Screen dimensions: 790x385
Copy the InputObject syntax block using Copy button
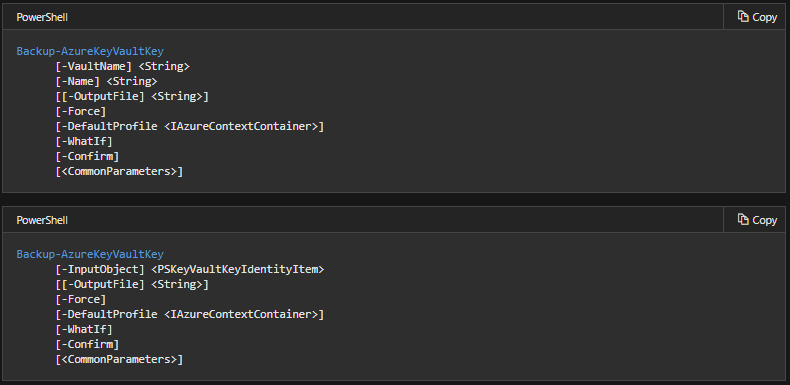point(757,220)
